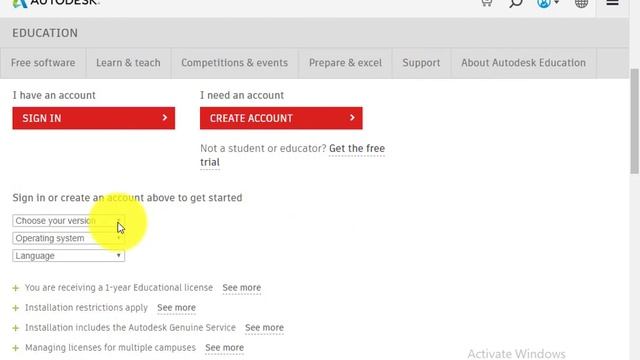This screenshot has height=360, width=640.
Task: Open the Support tab
Action: point(421,63)
